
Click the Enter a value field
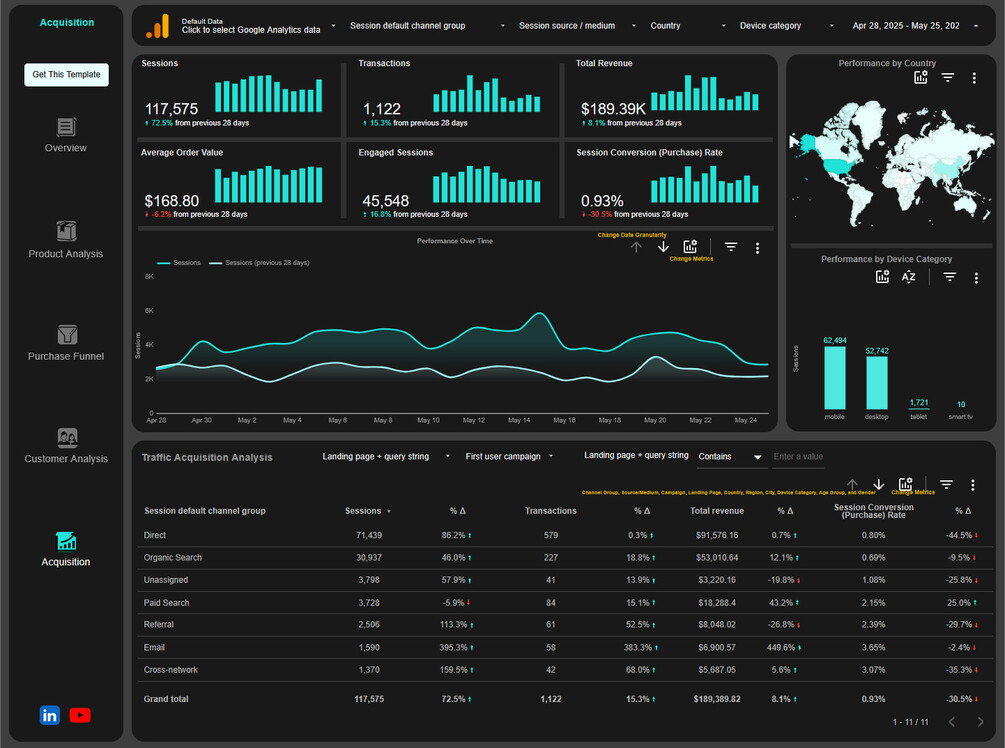[798, 456]
